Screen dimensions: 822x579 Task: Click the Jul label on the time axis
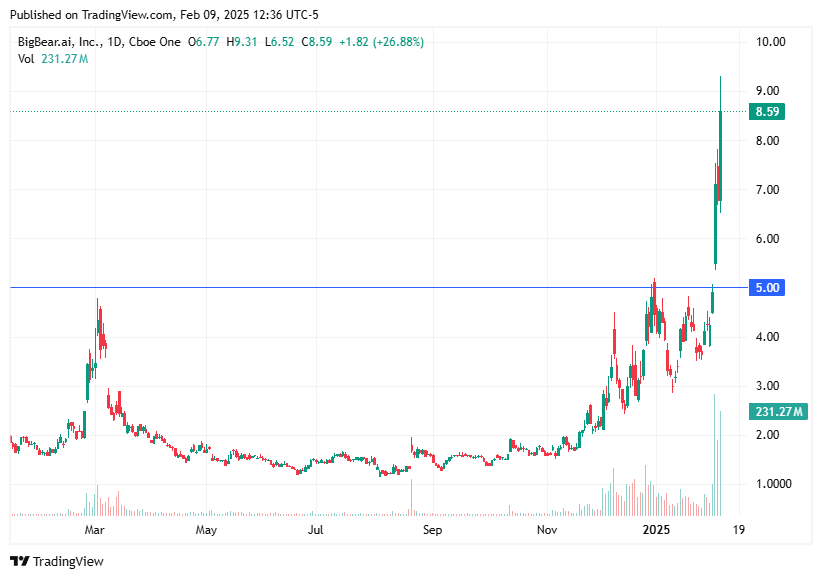(316, 530)
